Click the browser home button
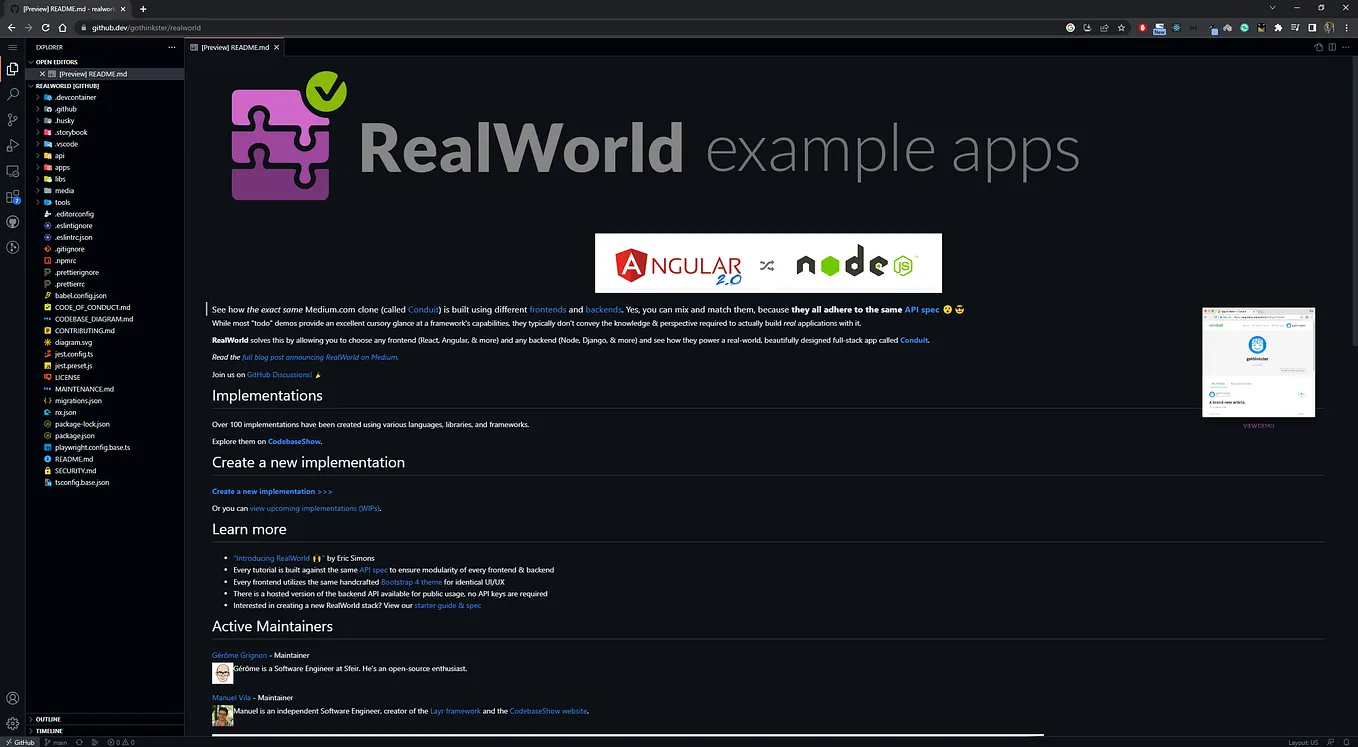Screen dimensions: 1358x747 point(64,28)
